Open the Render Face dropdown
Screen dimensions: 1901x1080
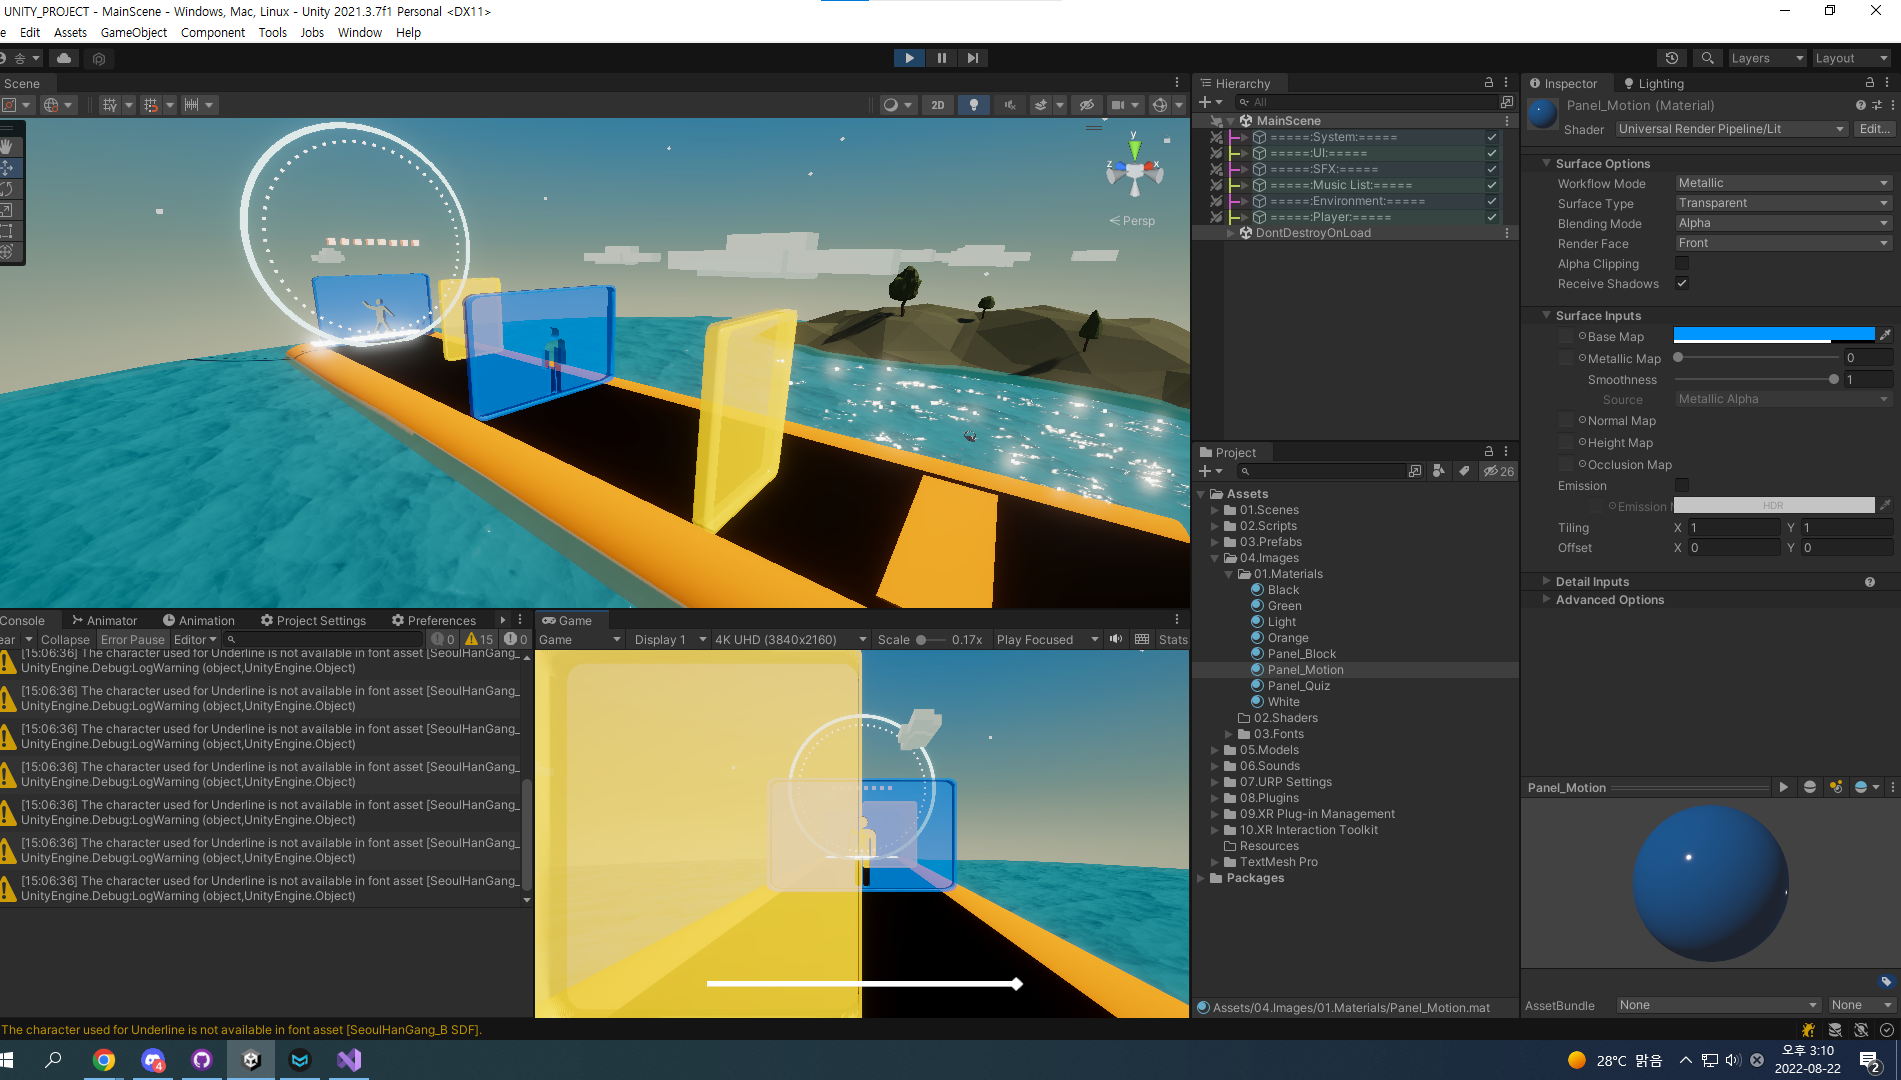click(x=1784, y=243)
